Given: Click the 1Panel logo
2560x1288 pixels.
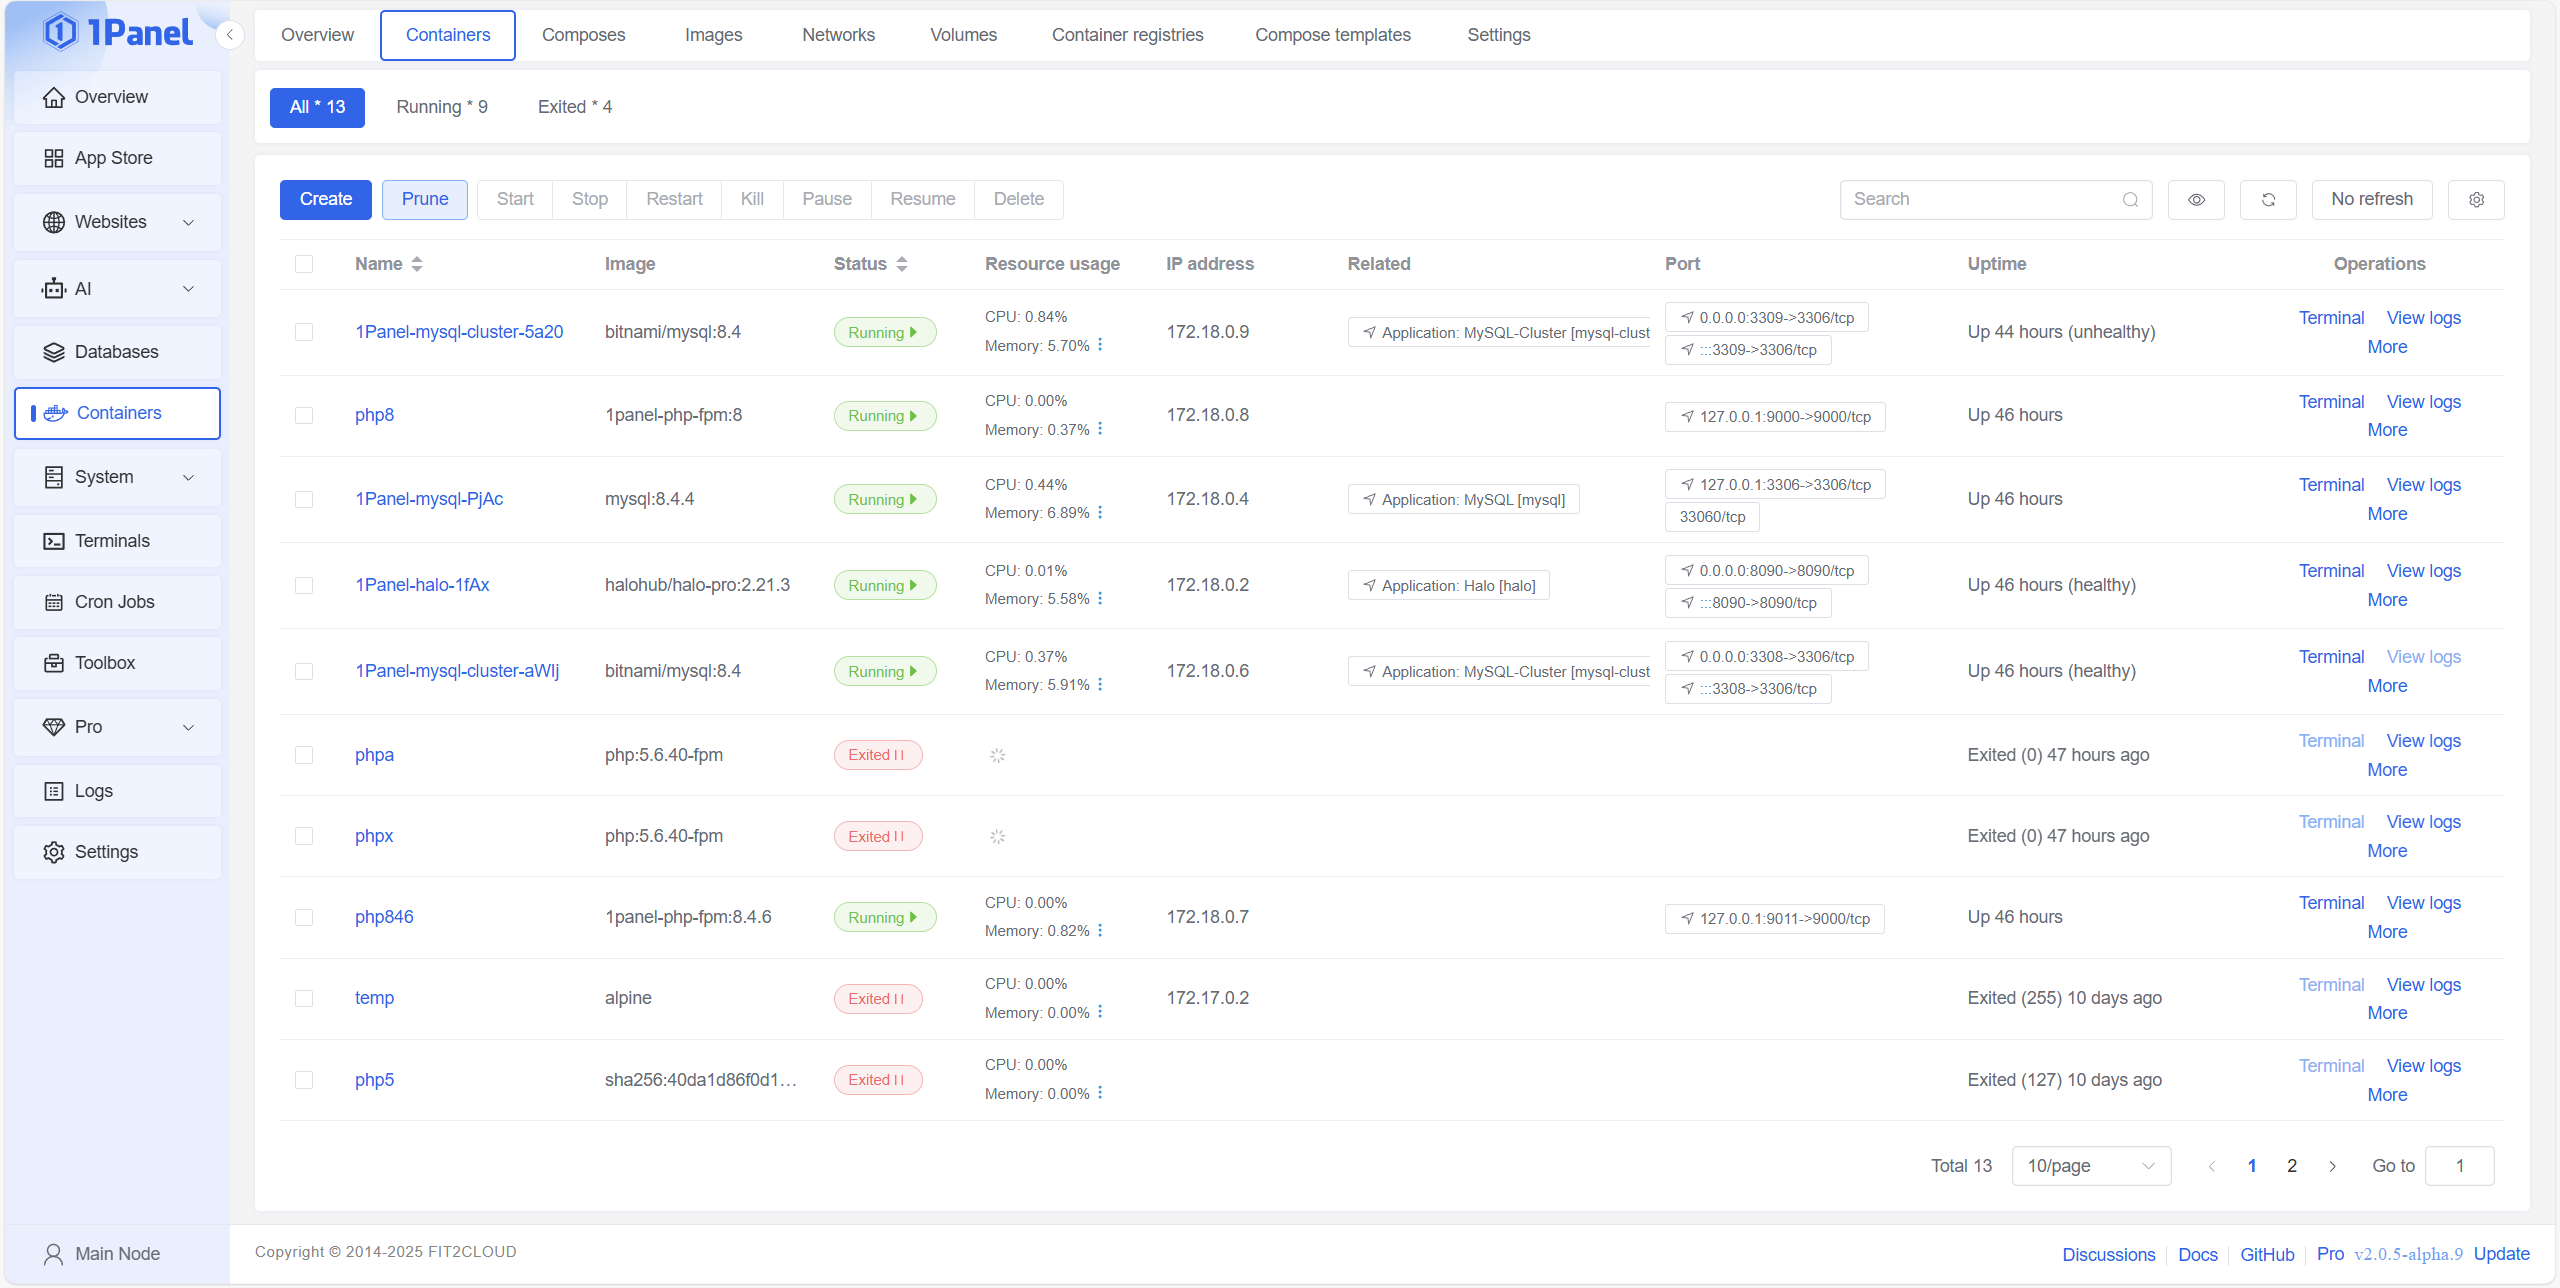Looking at the screenshot, I should pyautogui.click(x=118, y=33).
